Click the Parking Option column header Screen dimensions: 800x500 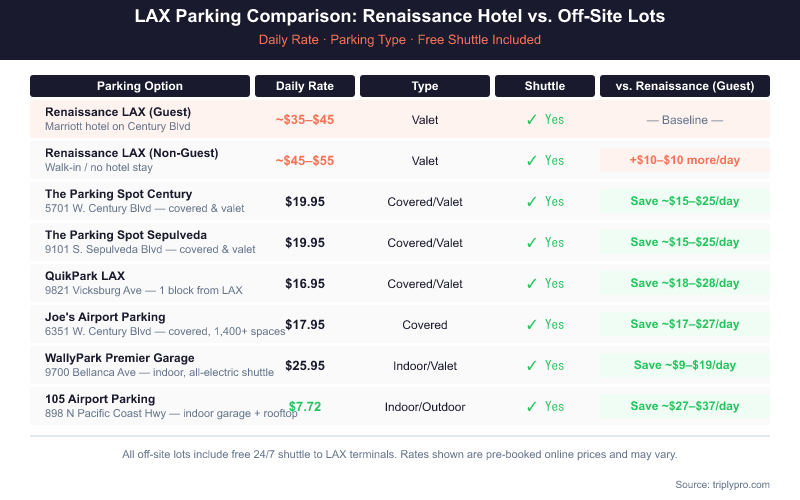coord(140,86)
